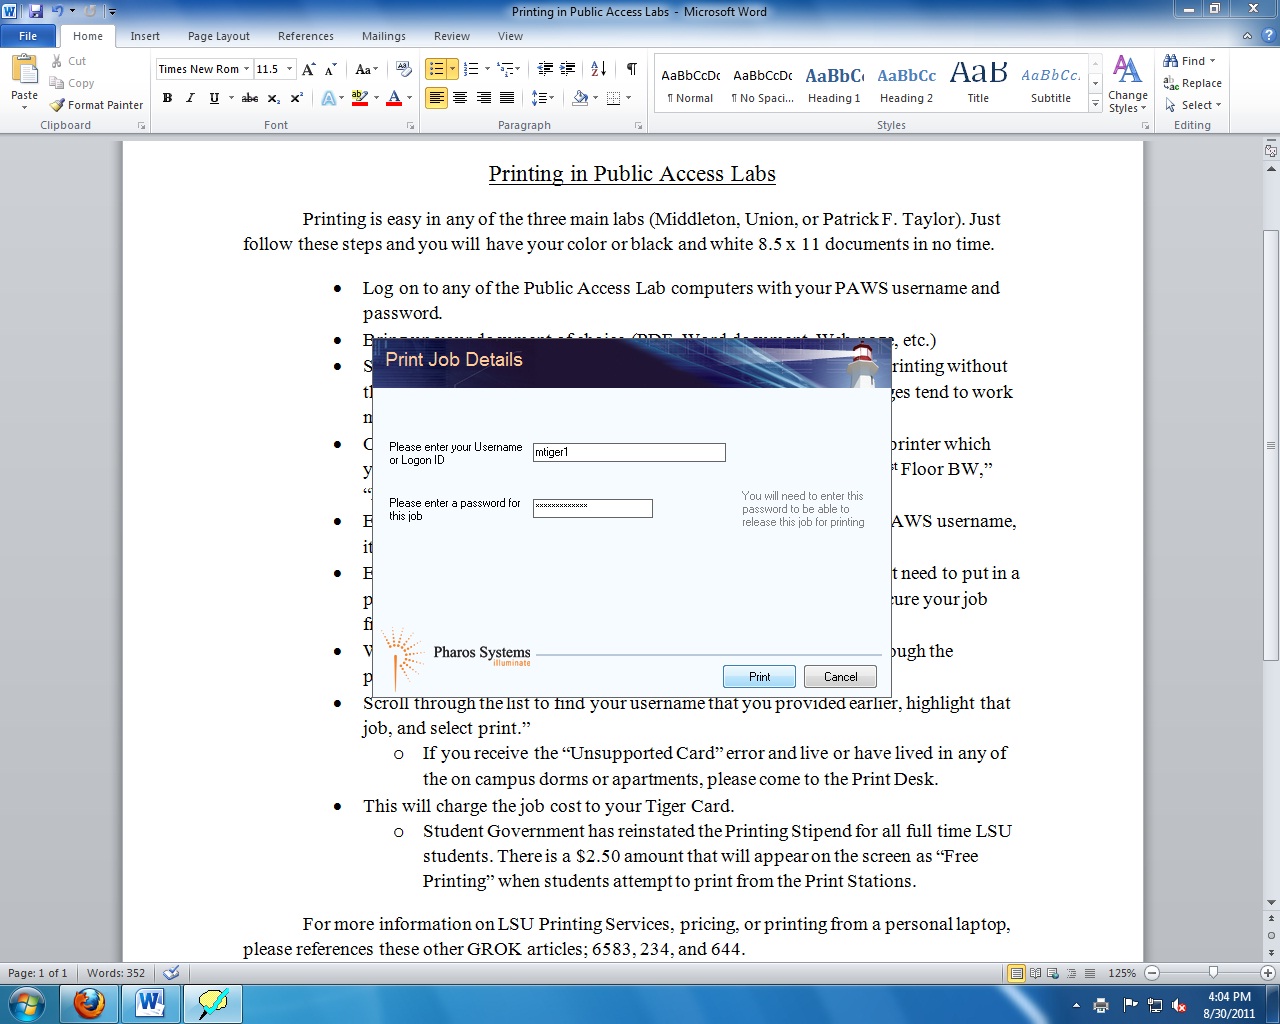Open the font name dropdown
The width and height of the screenshot is (1280, 1024).
point(246,69)
